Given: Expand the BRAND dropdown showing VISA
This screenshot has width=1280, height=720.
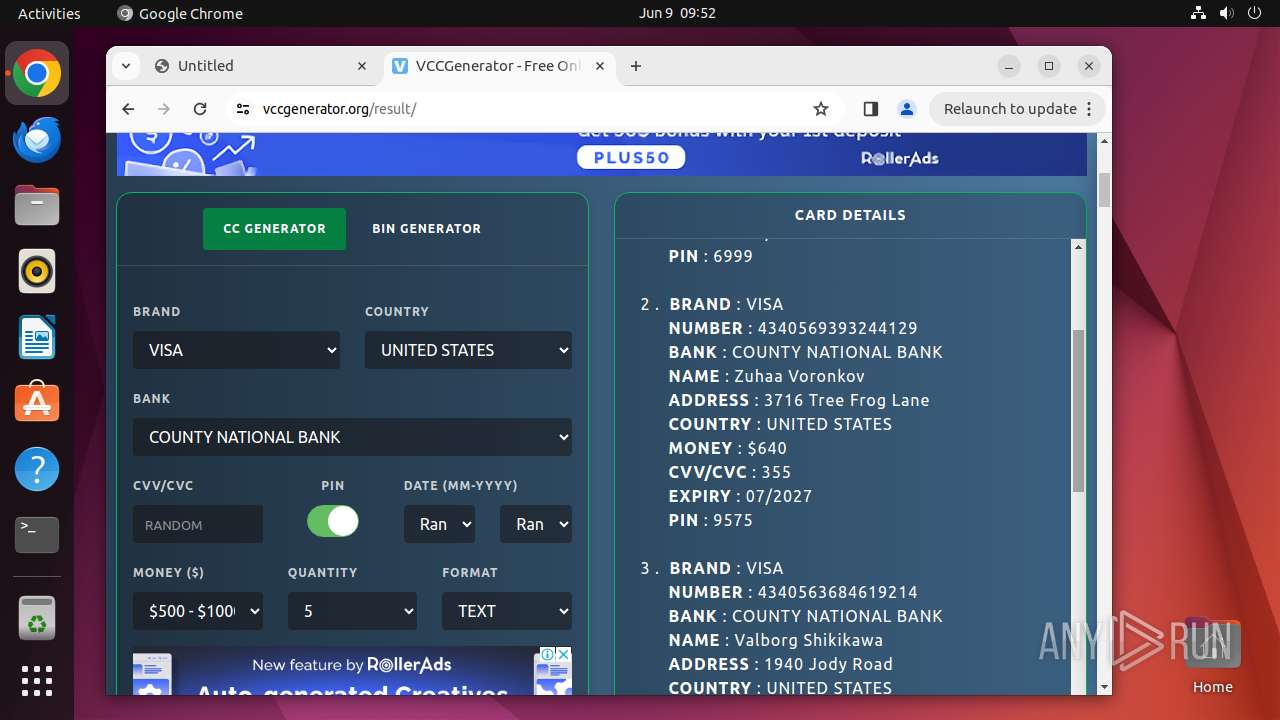Looking at the screenshot, I should point(236,350).
